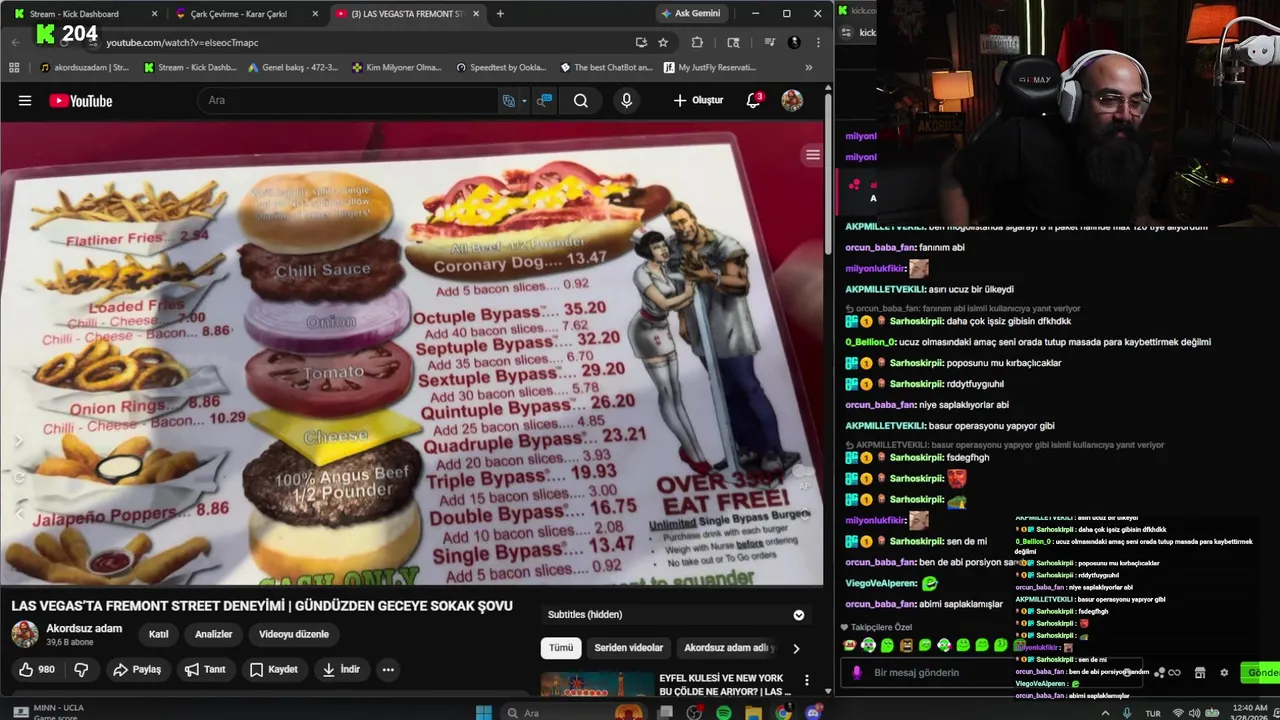Click the translate icon in YouTube search bar
This screenshot has height=720, width=1280.
click(509, 100)
